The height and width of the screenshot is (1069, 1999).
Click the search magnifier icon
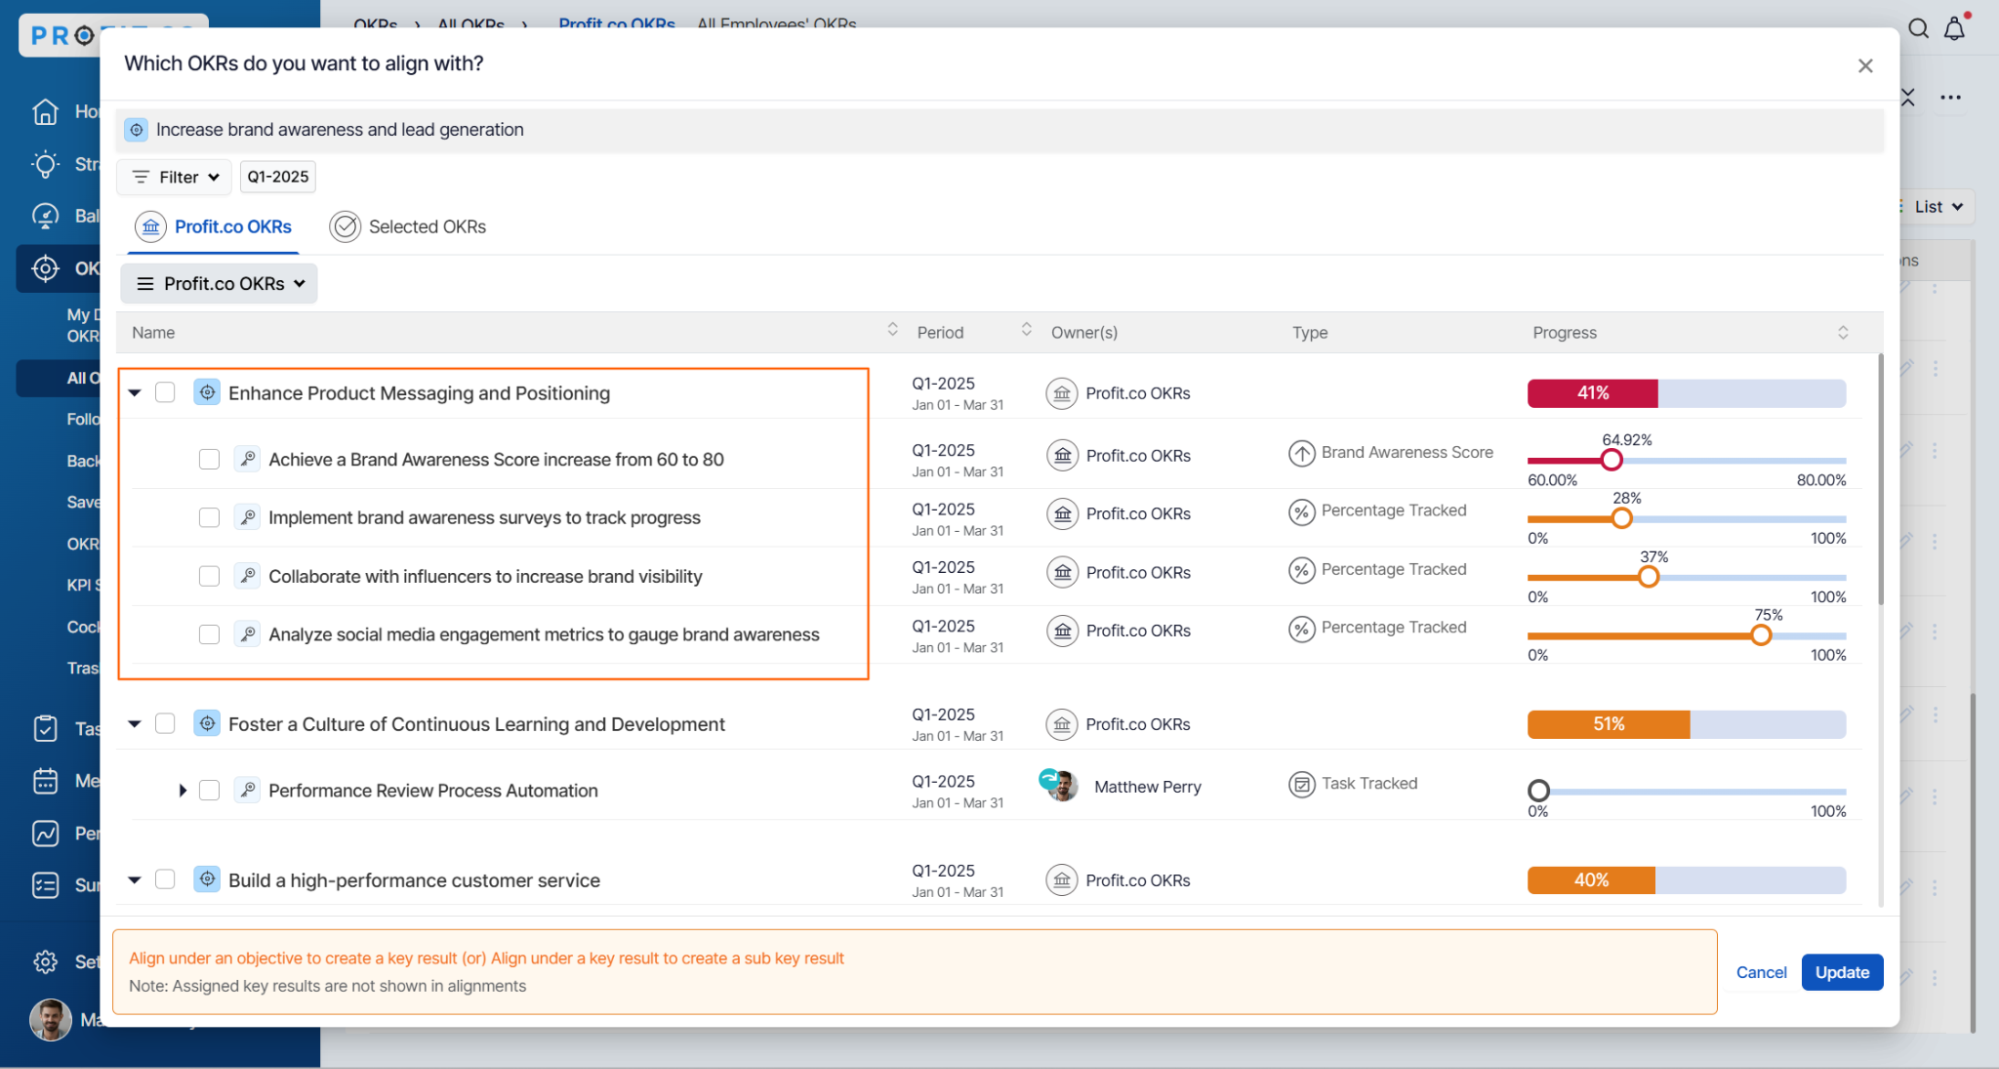[x=1917, y=29]
